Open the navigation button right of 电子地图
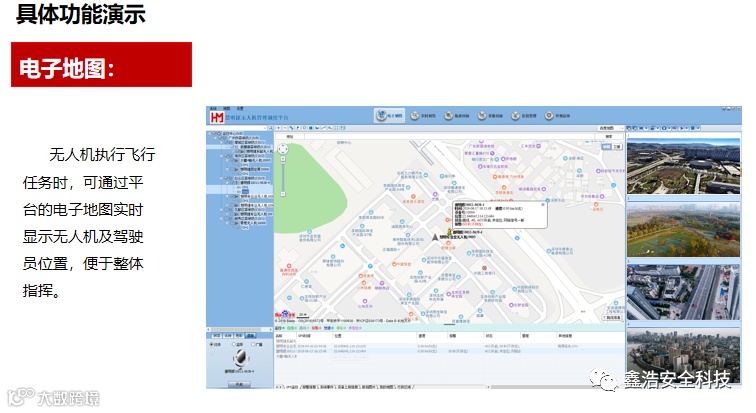756x413 pixels. click(423, 116)
